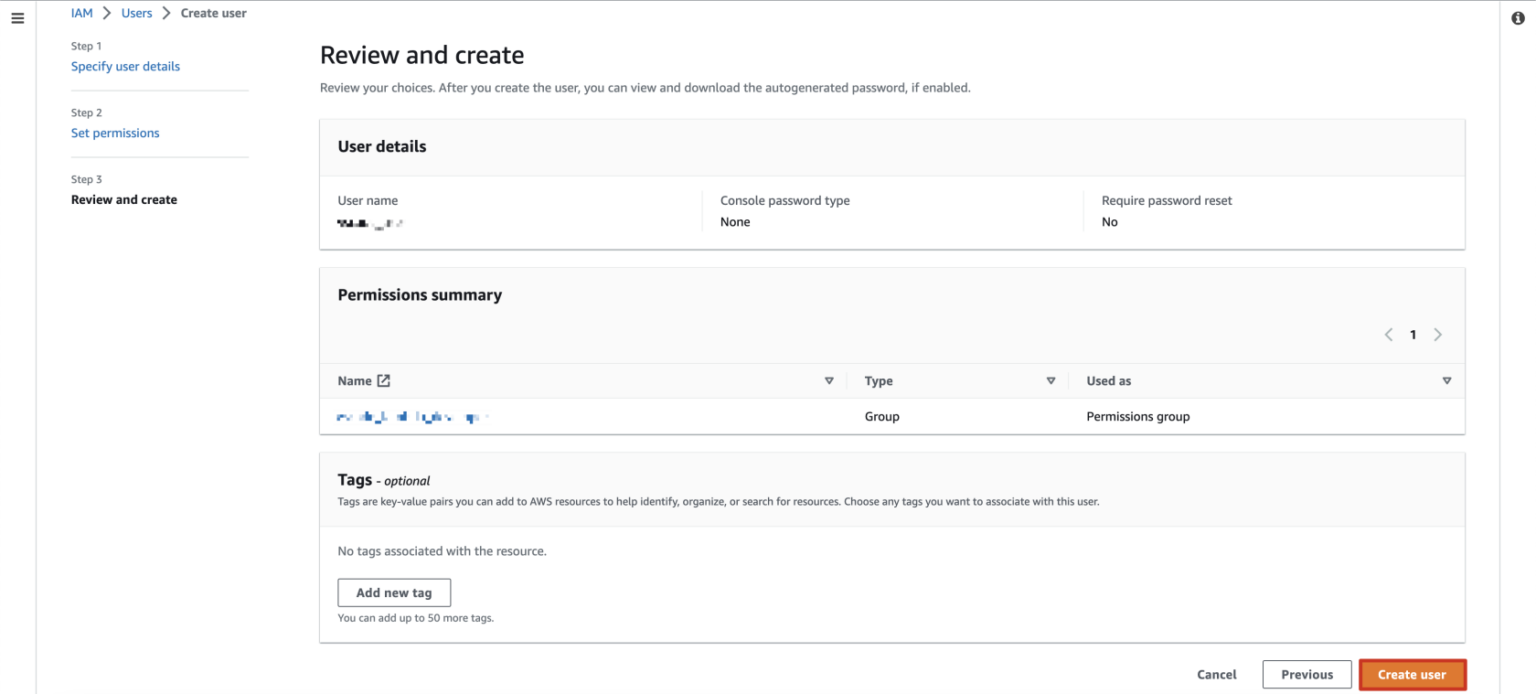Screen dimensions: 1536x694
Task: Click the info icon in the top right
Action: [x=1518, y=17]
